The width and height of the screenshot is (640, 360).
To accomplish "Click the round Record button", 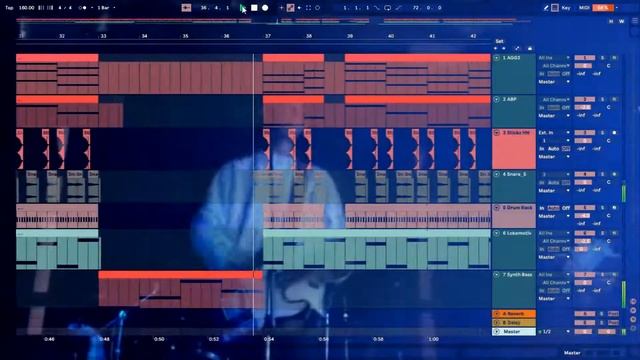I will 265,8.
